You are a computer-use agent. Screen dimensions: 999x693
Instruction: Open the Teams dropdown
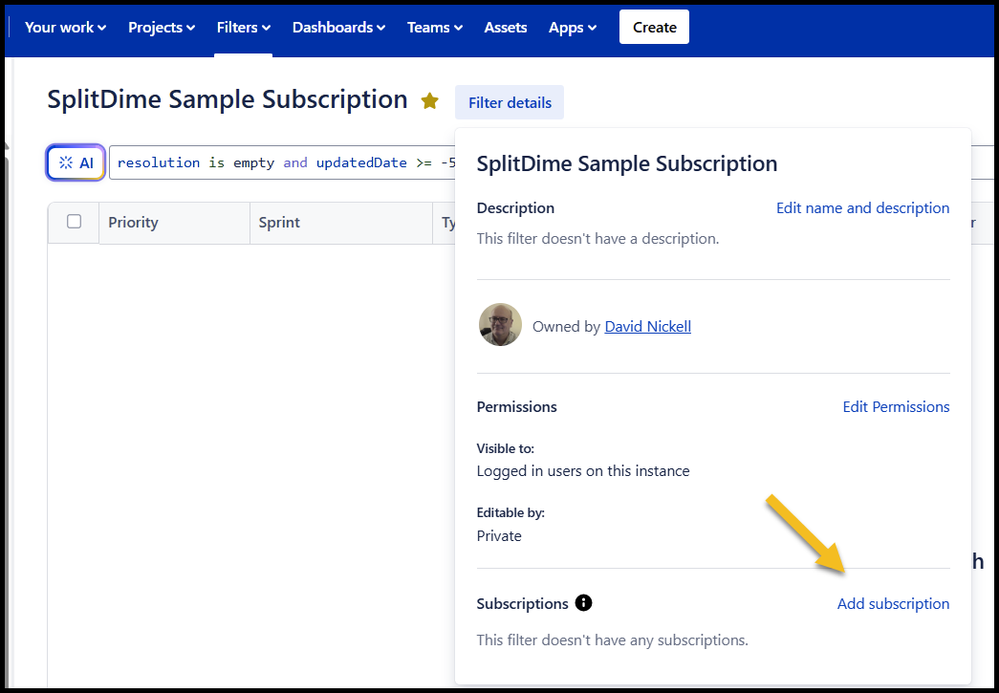(x=435, y=27)
